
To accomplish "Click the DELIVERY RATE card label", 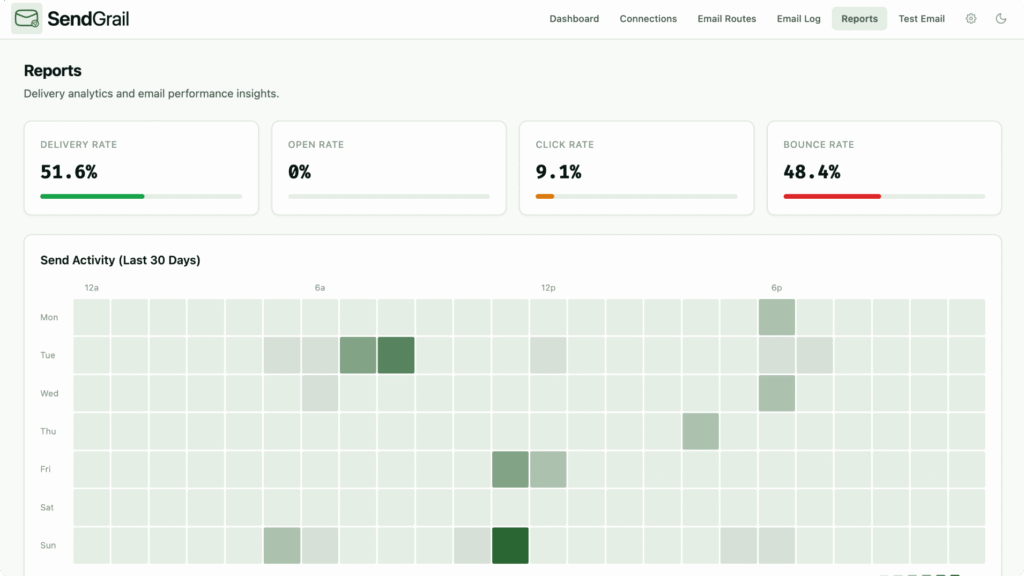I will pos(78,144).
